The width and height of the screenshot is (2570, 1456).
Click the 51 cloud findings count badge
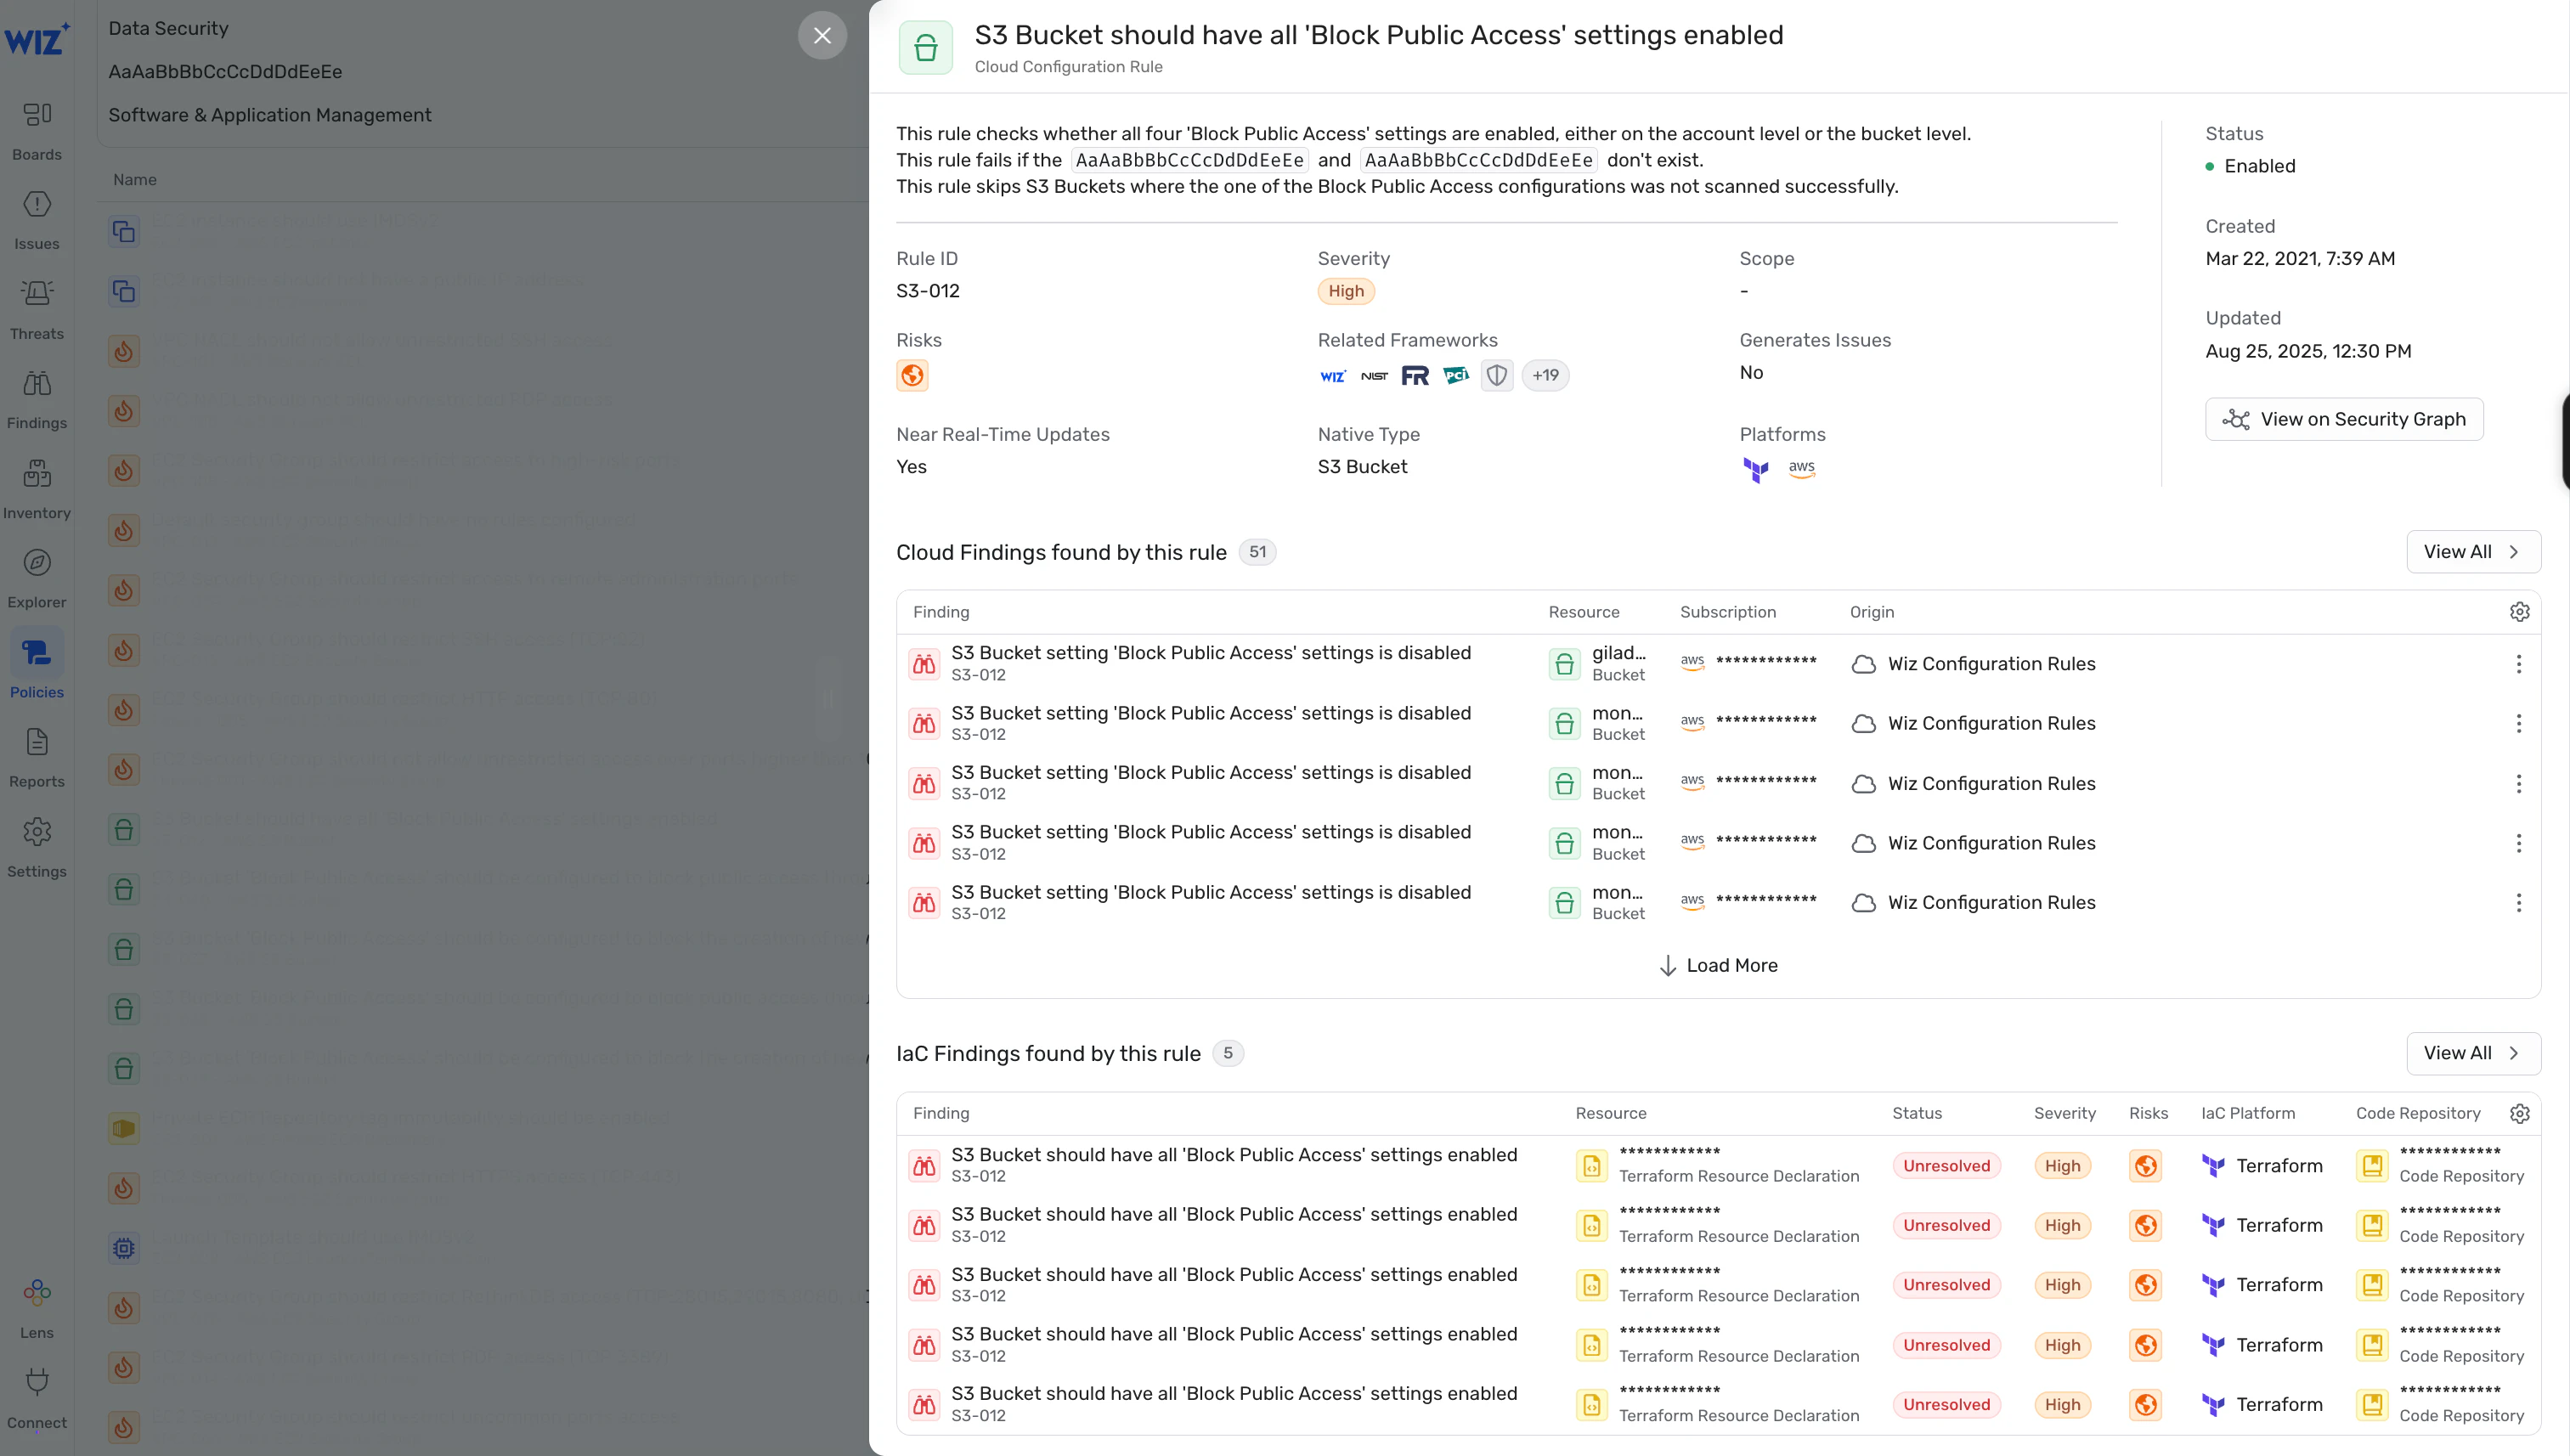(1257, 552)
